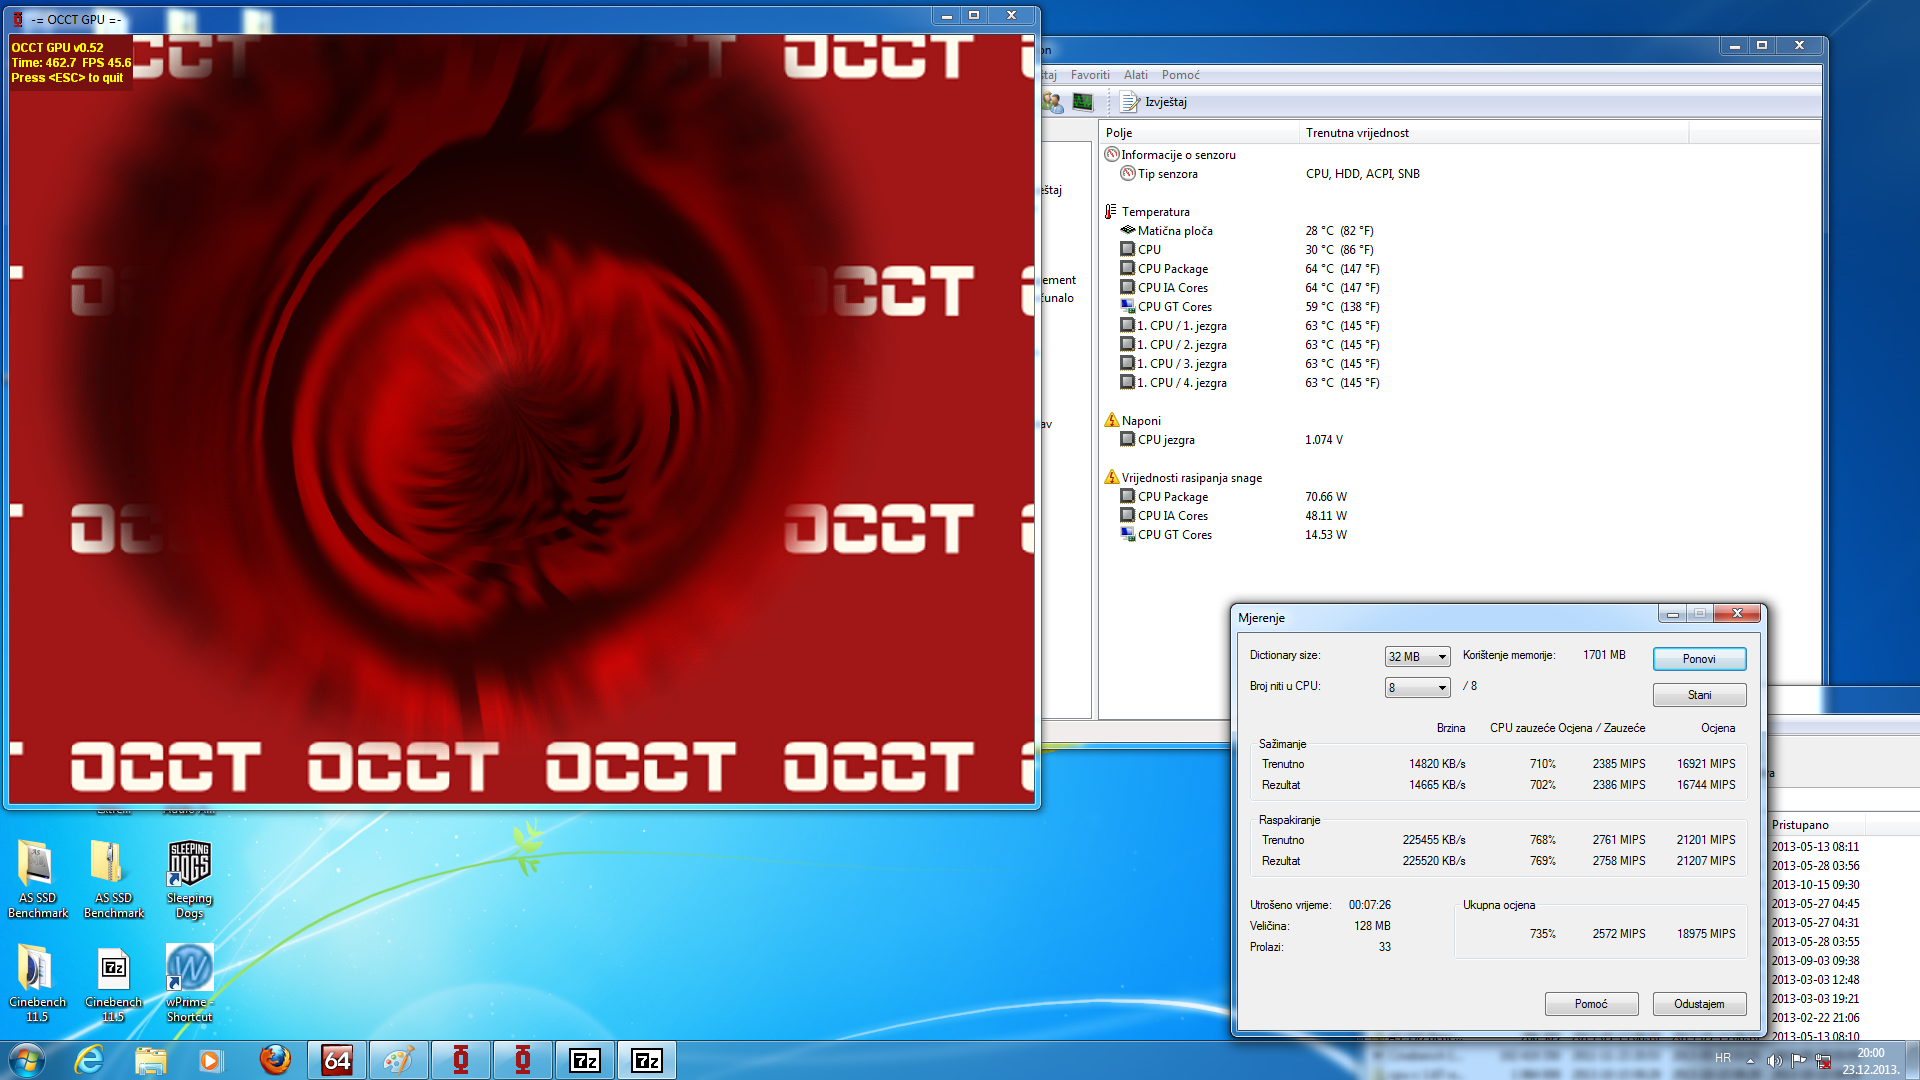The width and height of the screenshot is (1920, 1080).
Task: Switch to first OCCT taskbar button
Action: pyautogui.click(x=461, y=1060)
